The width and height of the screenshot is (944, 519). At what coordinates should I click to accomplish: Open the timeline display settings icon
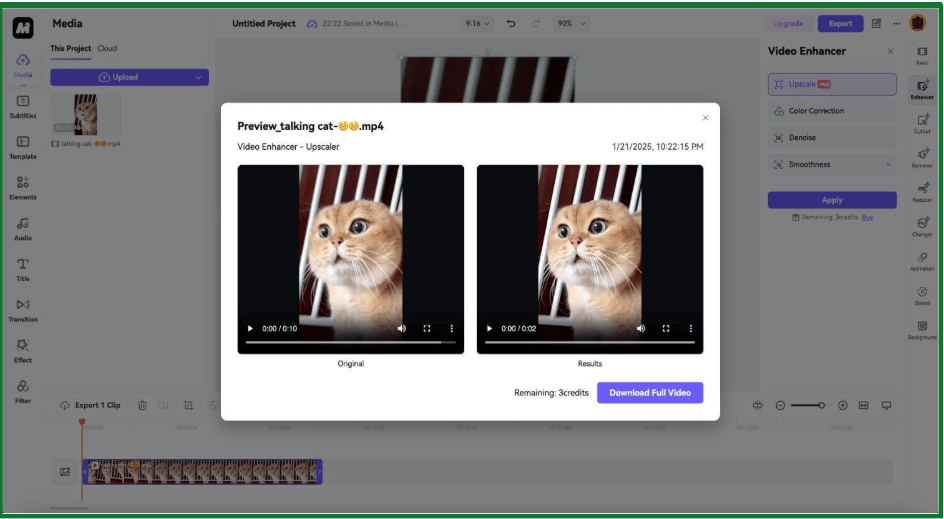tap(886, 405)
